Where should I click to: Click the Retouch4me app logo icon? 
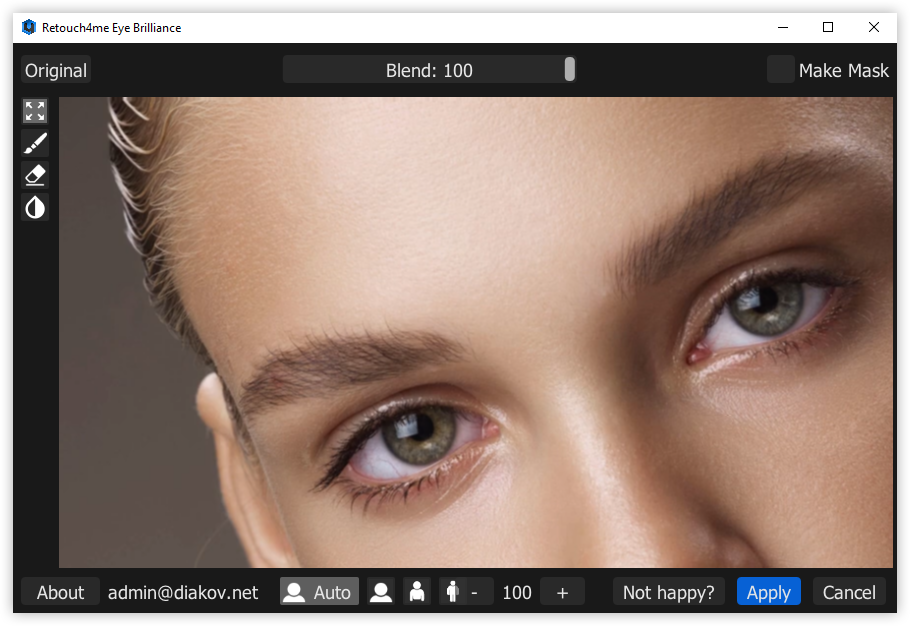(28, 27)
